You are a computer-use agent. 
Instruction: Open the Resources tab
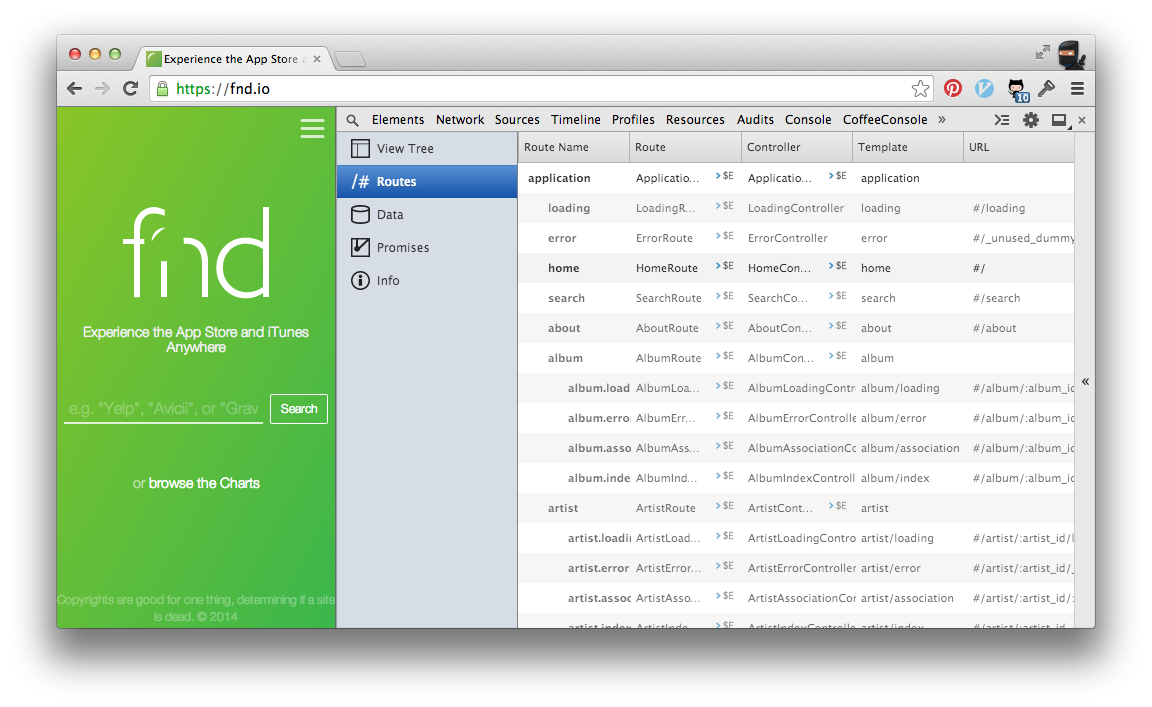695,120
